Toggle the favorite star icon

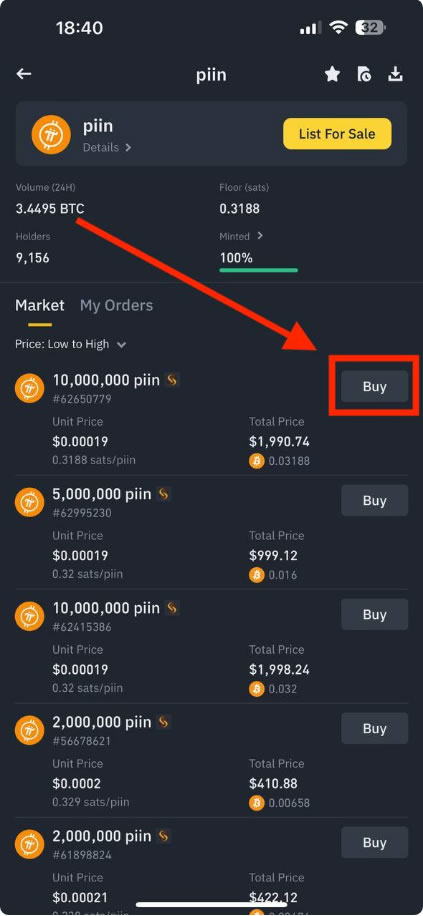coord(332,74)
